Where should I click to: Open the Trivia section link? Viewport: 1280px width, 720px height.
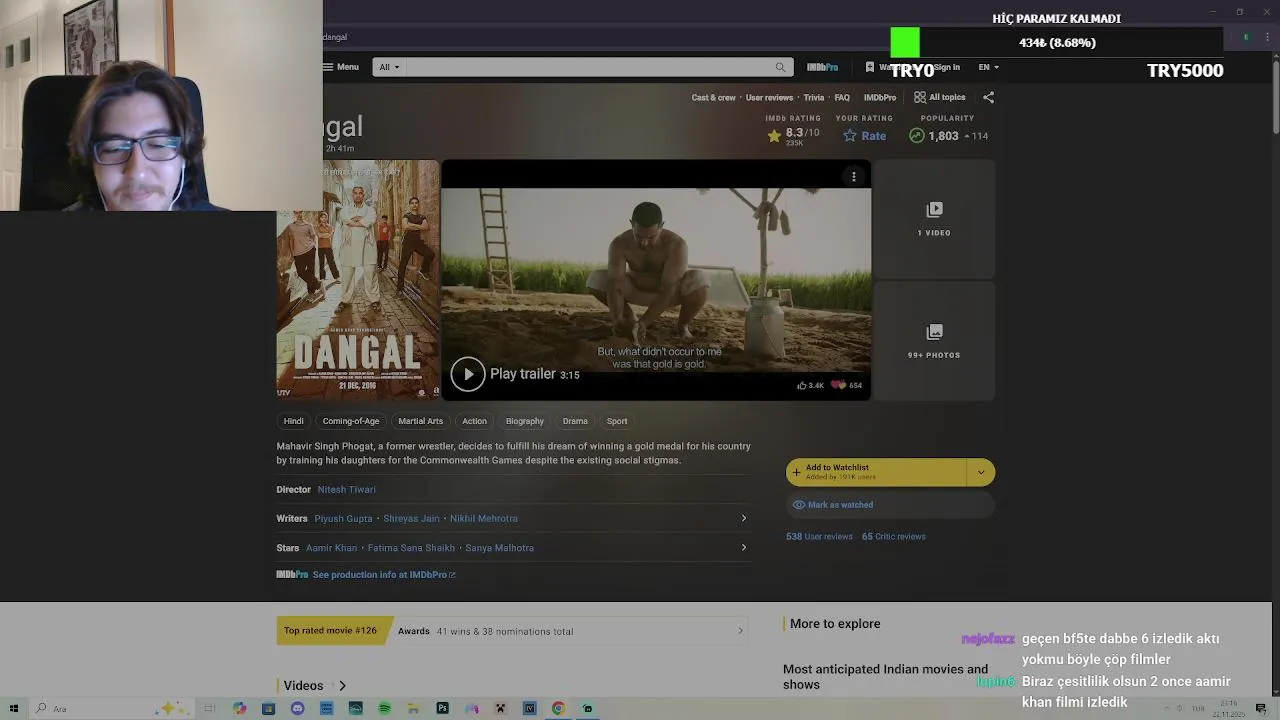pos(814,97)
